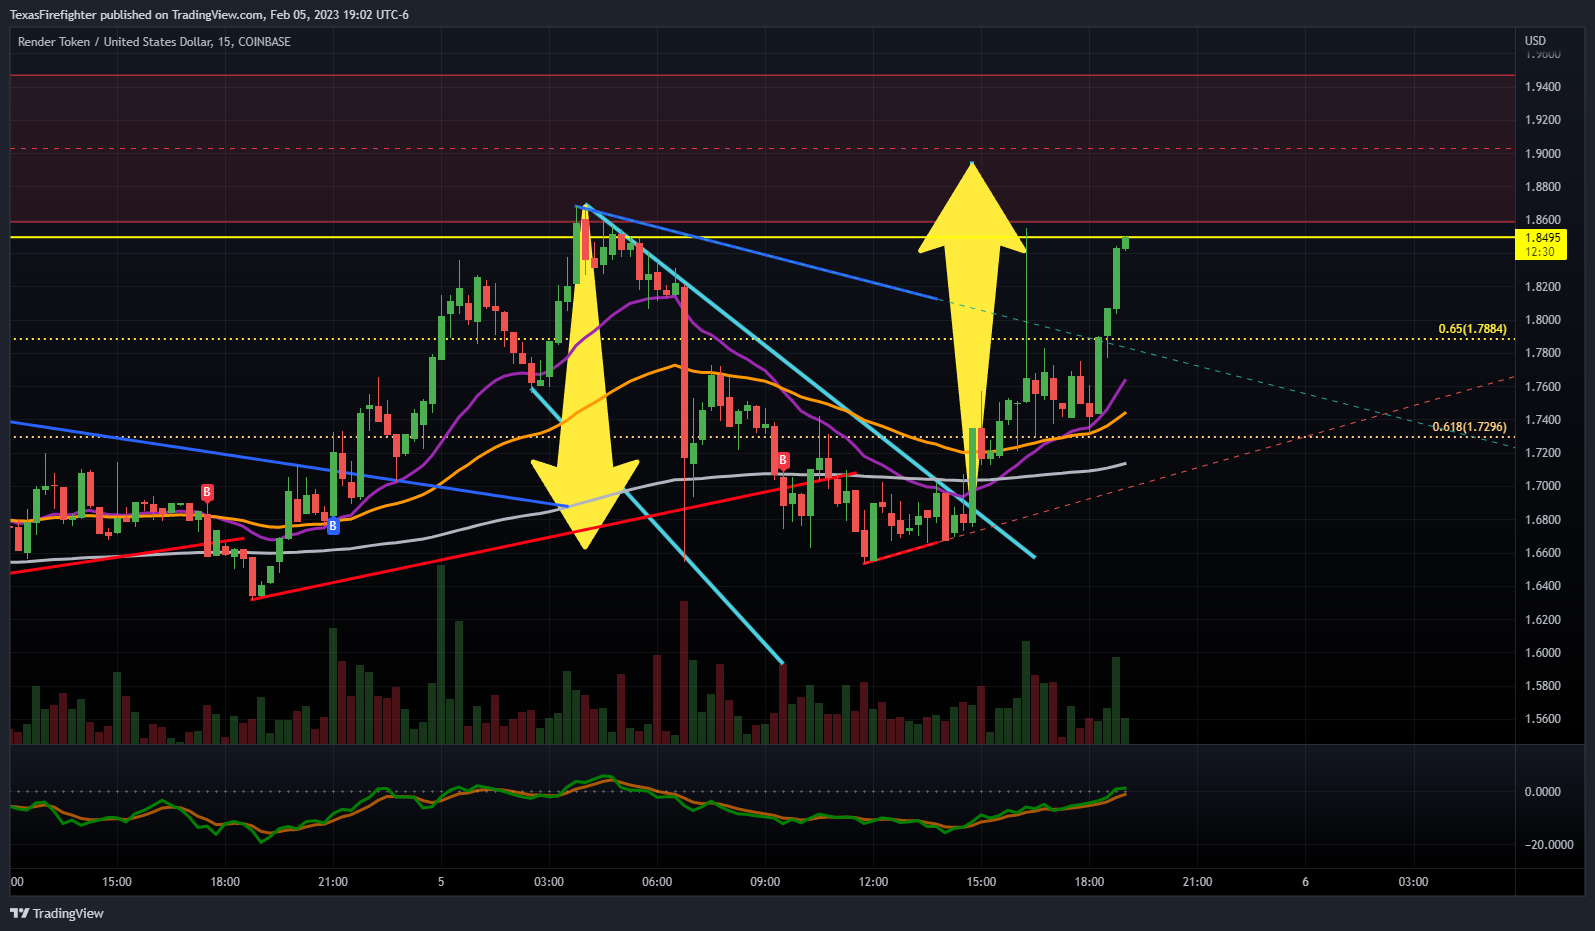Screen dimensions: 1595x931
Task: Click the 1.7200 price axis label
Action: [x=1542, y=453]
